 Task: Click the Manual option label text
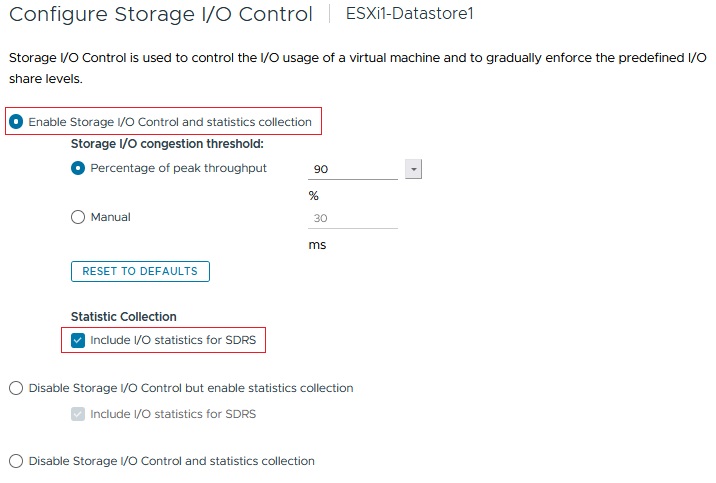[x=110, y=217]
